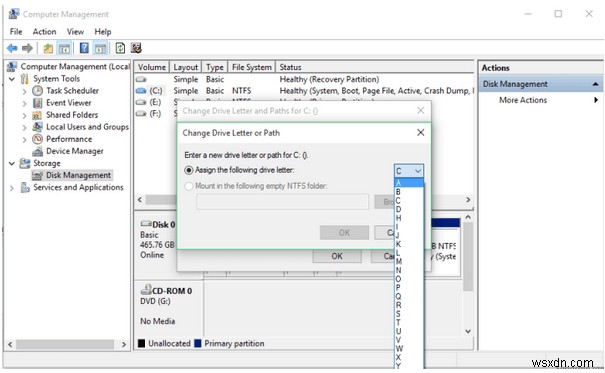Choose letter A in the dropdown list
The width and height of the screenshot is (605, 373).
click(x=409, y=183)
